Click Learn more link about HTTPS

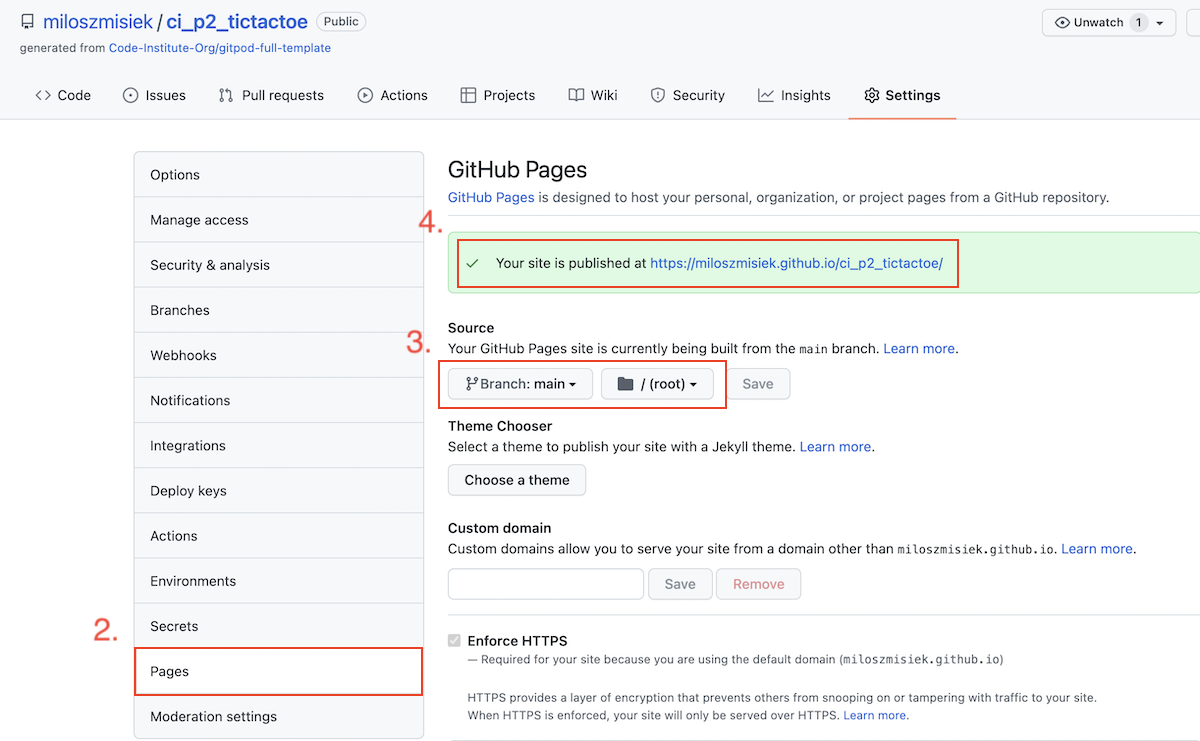[875, 716]
